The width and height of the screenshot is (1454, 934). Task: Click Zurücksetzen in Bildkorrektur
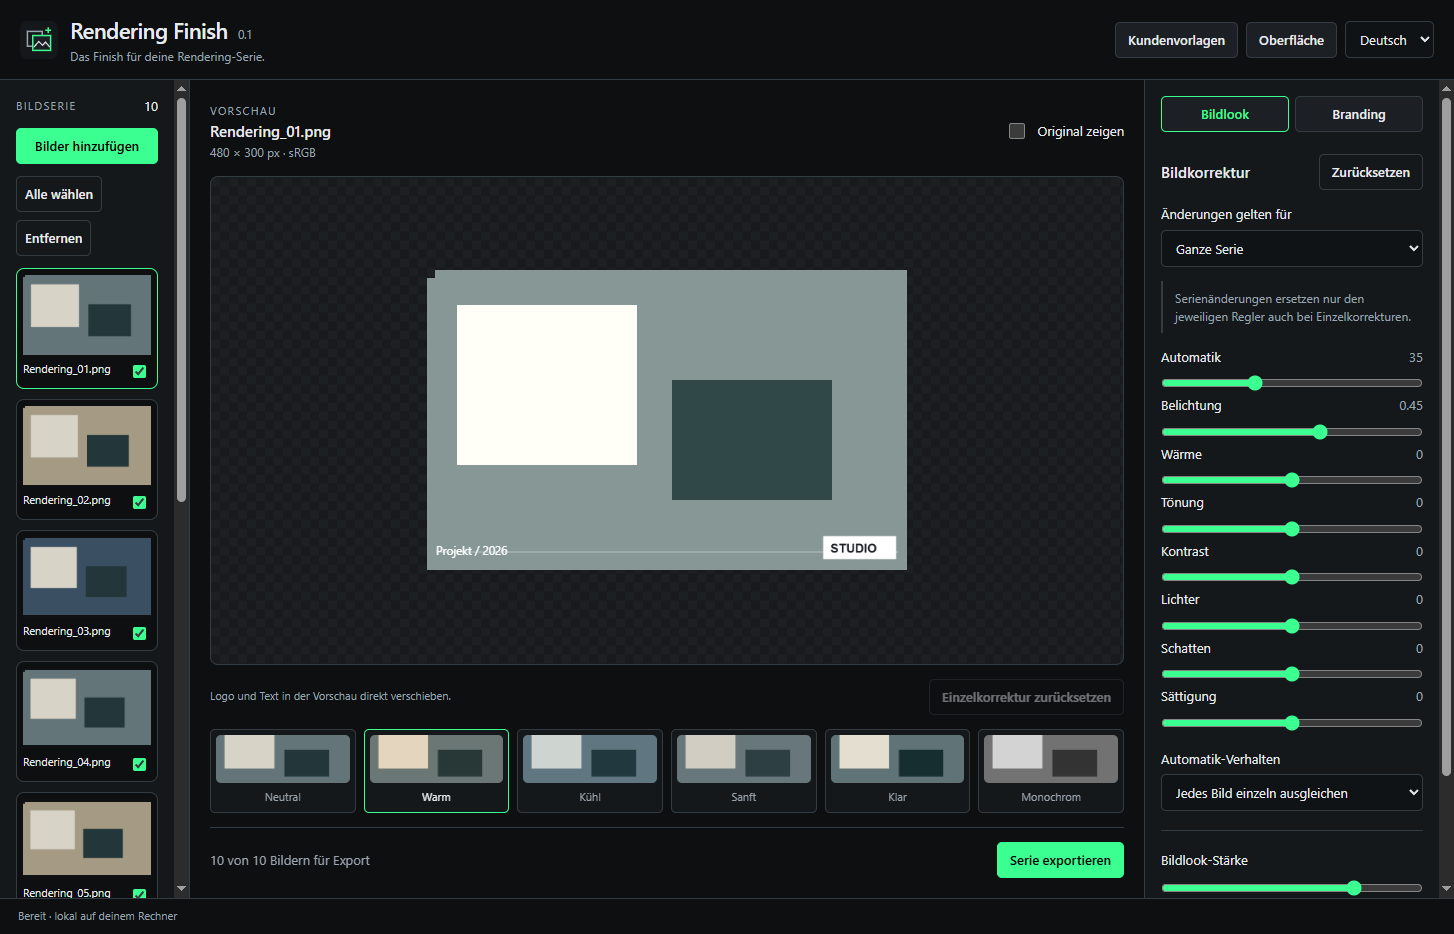tap(1371, 172)
